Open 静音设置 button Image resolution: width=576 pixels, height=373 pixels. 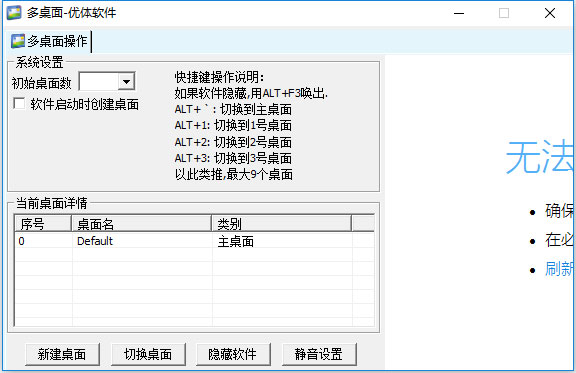pos(319,354)
